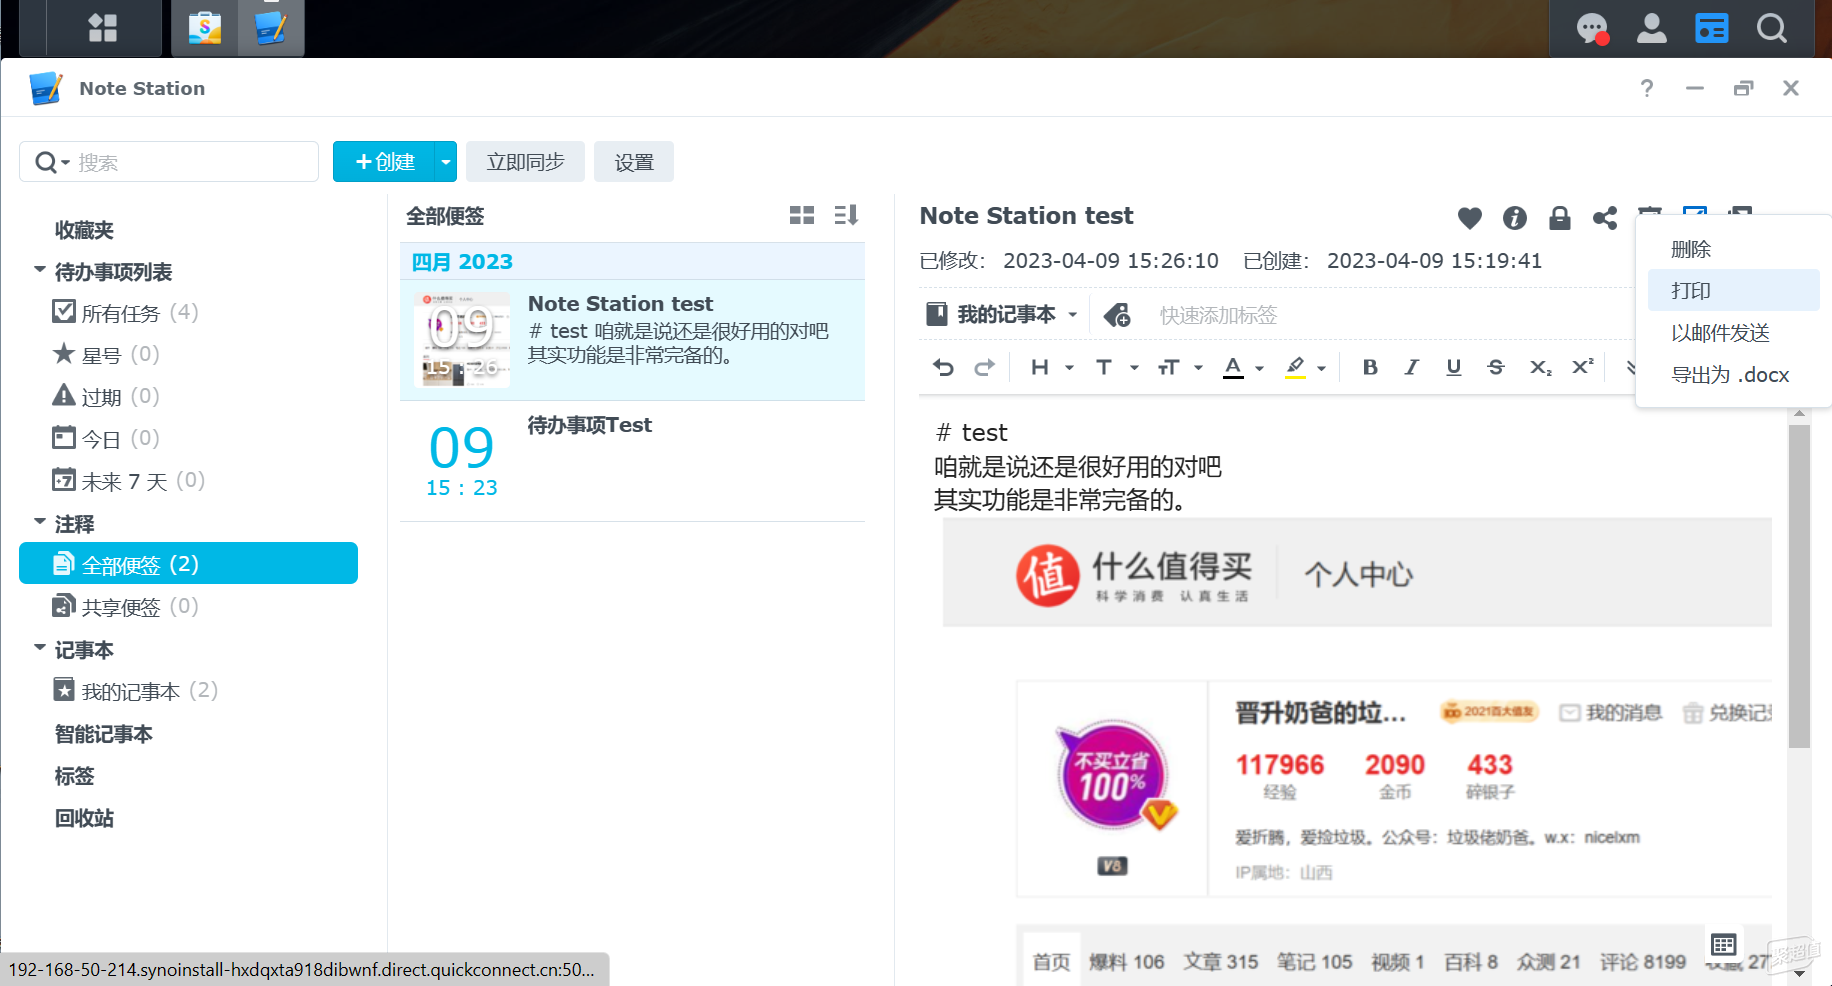Click the calendar icon beside 未来 7 天
The width and height of the screenshot is (1832, 986).
point(64,479)
